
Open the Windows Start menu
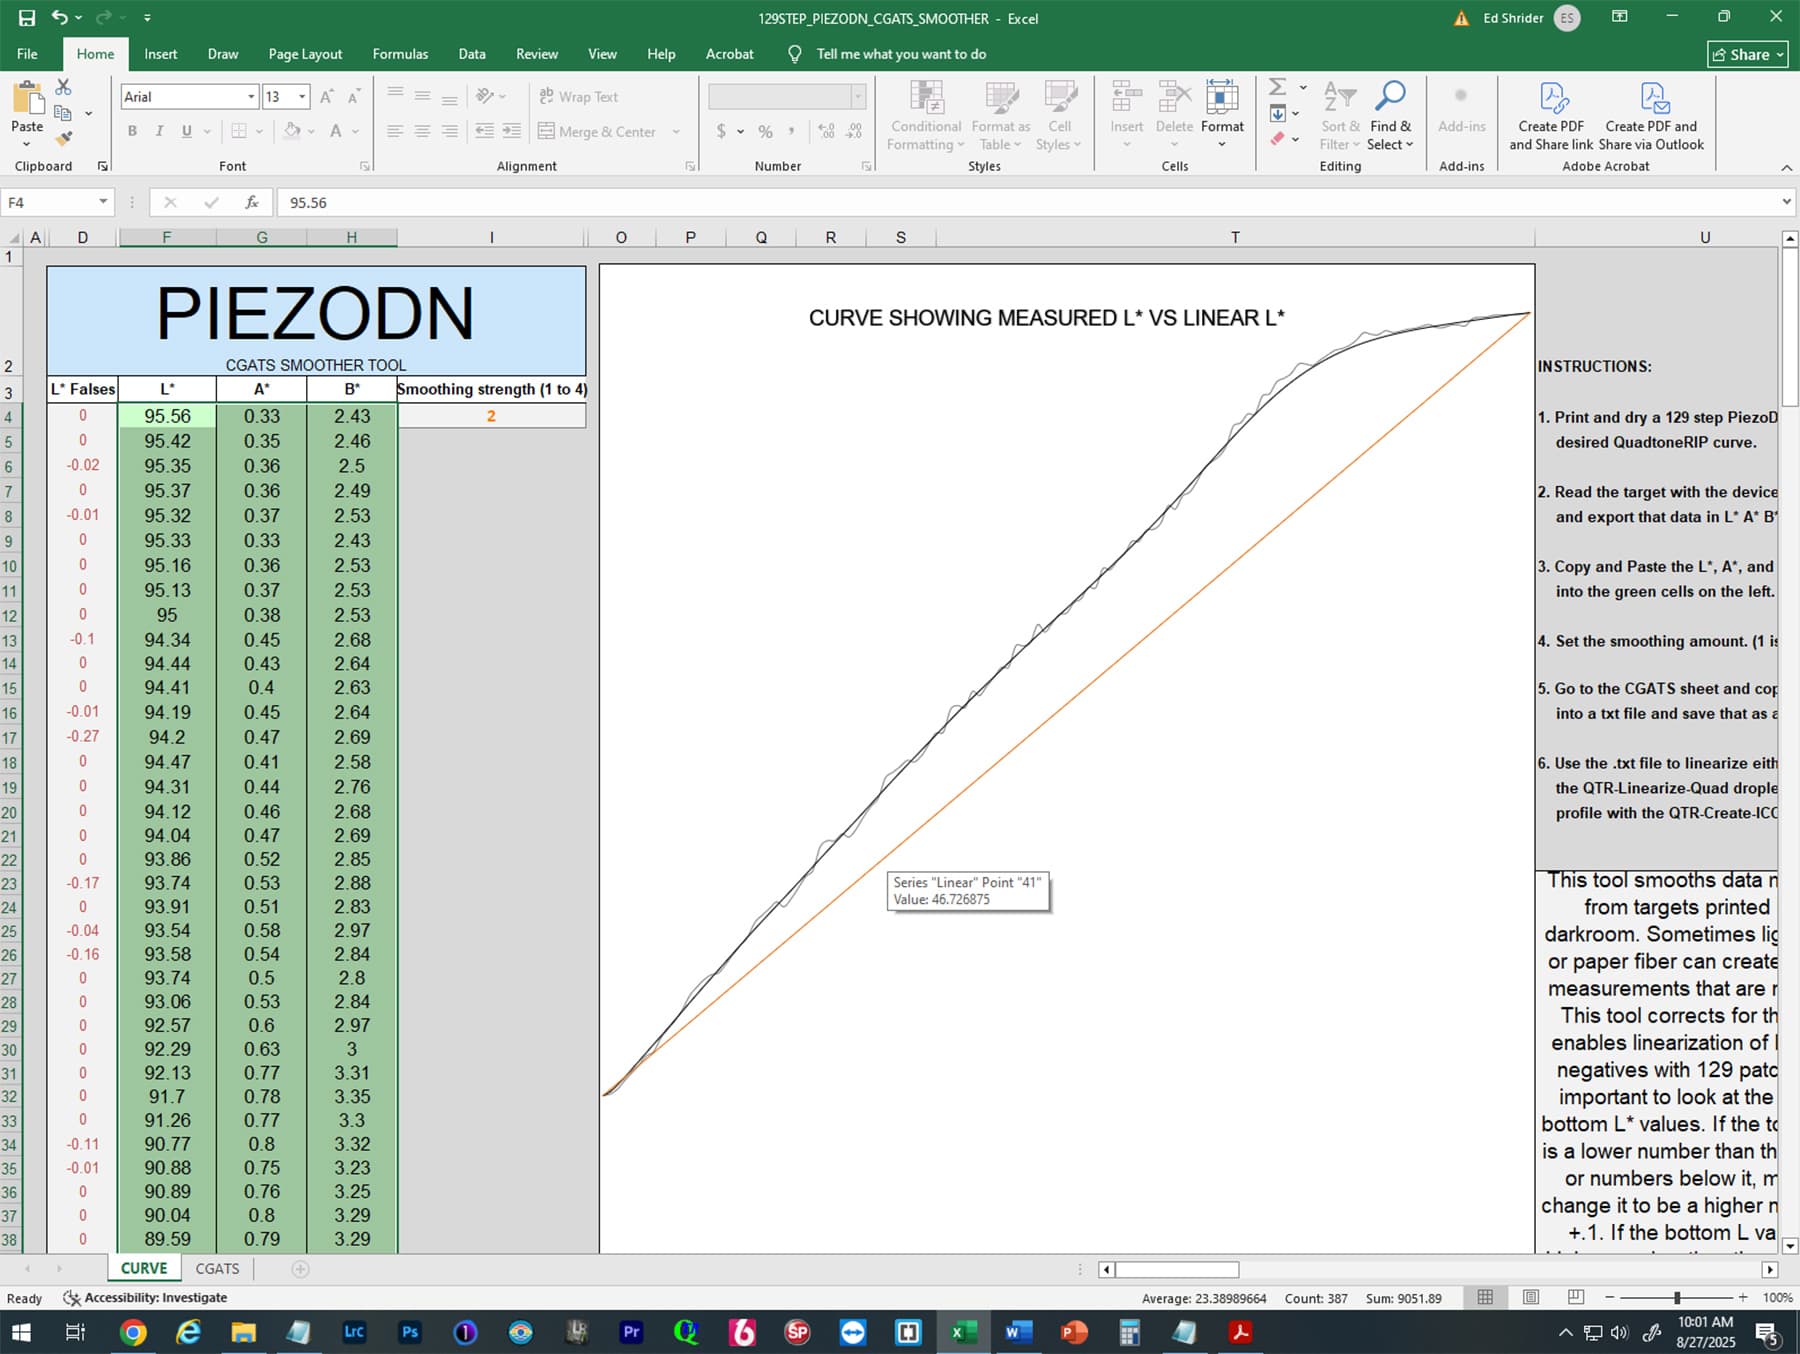pos(21,1332)
